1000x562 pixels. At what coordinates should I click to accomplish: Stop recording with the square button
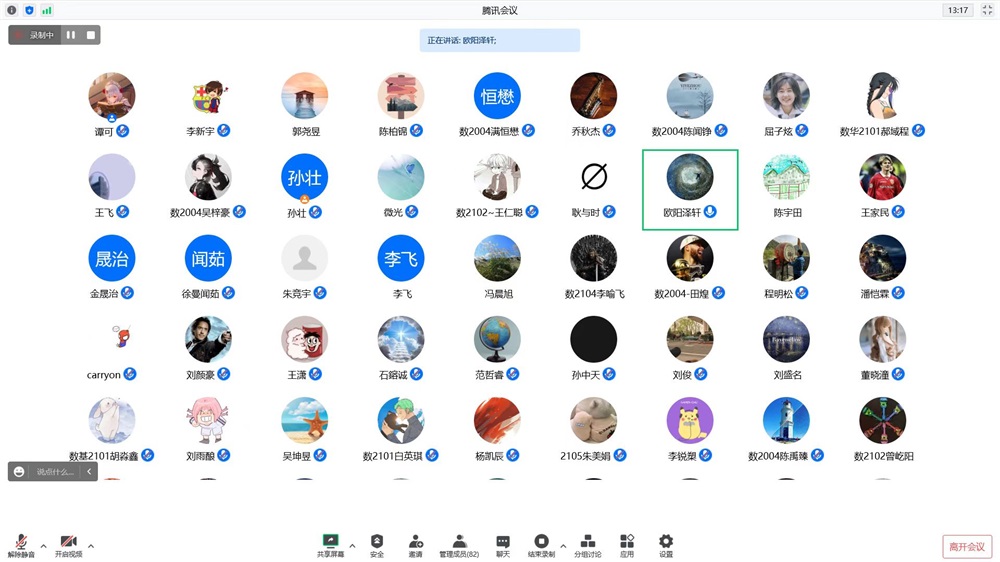click(90, 35)
